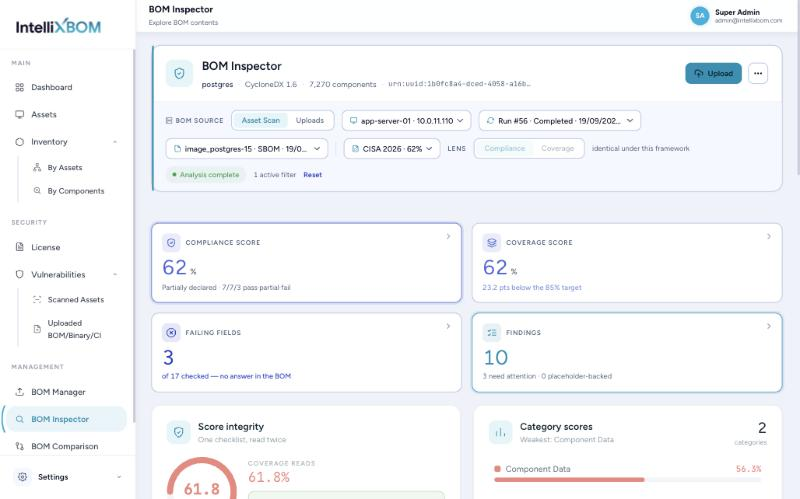Click the BOM Inspector magnifier icon
The width and height of the screenshot is (800, 499).
click(x=19, y=419)
